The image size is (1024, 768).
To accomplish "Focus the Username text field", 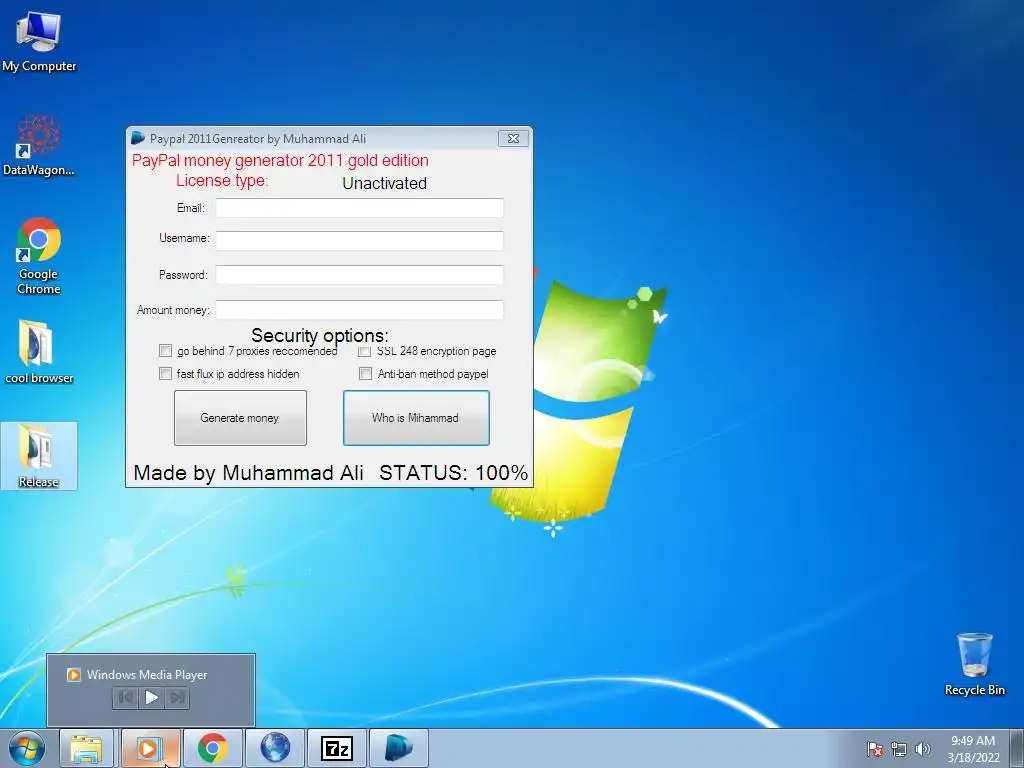I will [359, 240].
